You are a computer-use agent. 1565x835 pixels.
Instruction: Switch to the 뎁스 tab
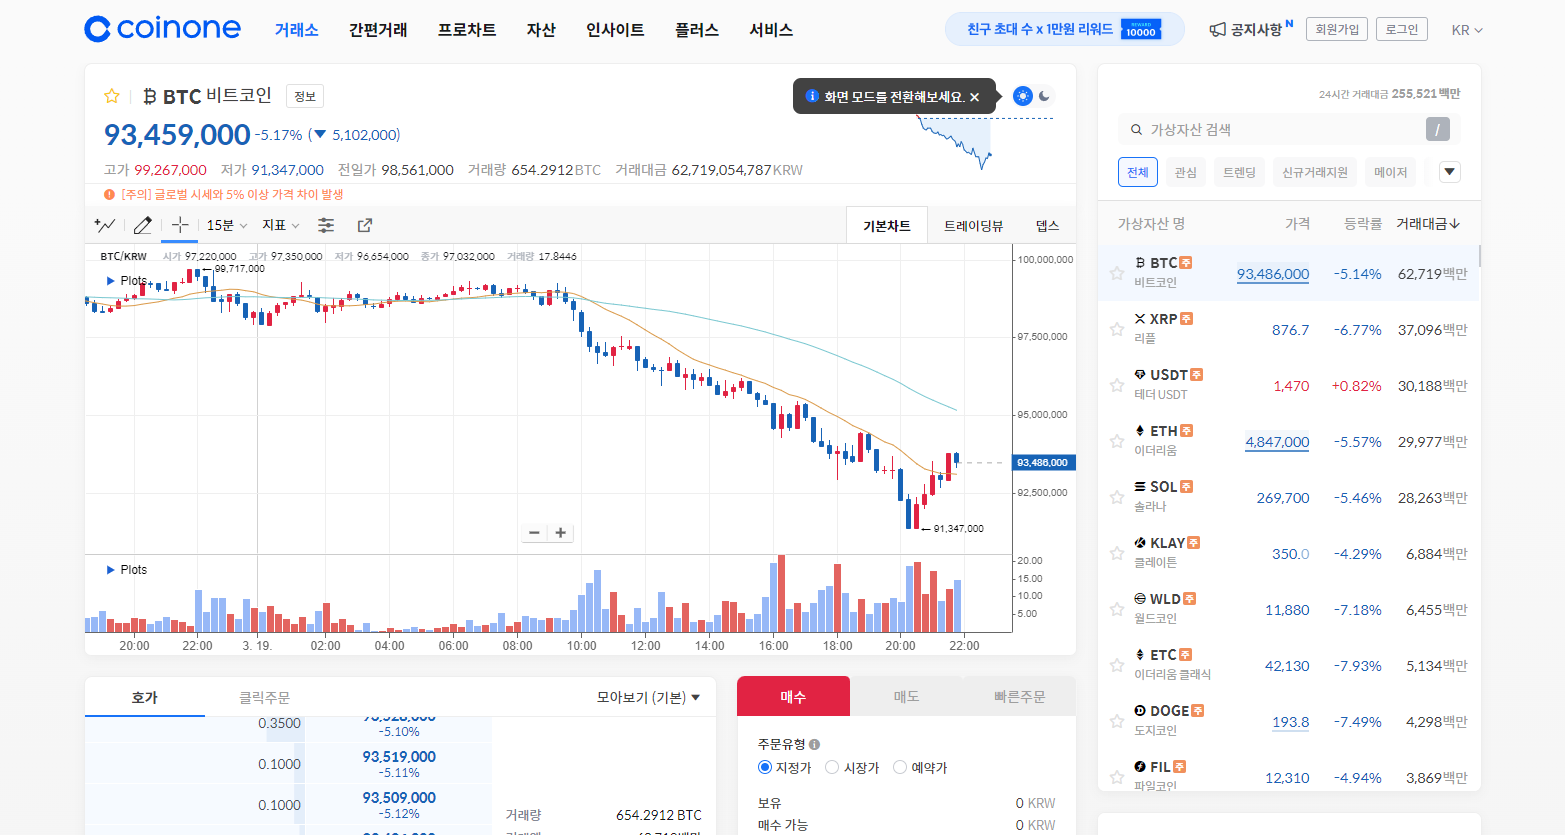point(1047,226)
